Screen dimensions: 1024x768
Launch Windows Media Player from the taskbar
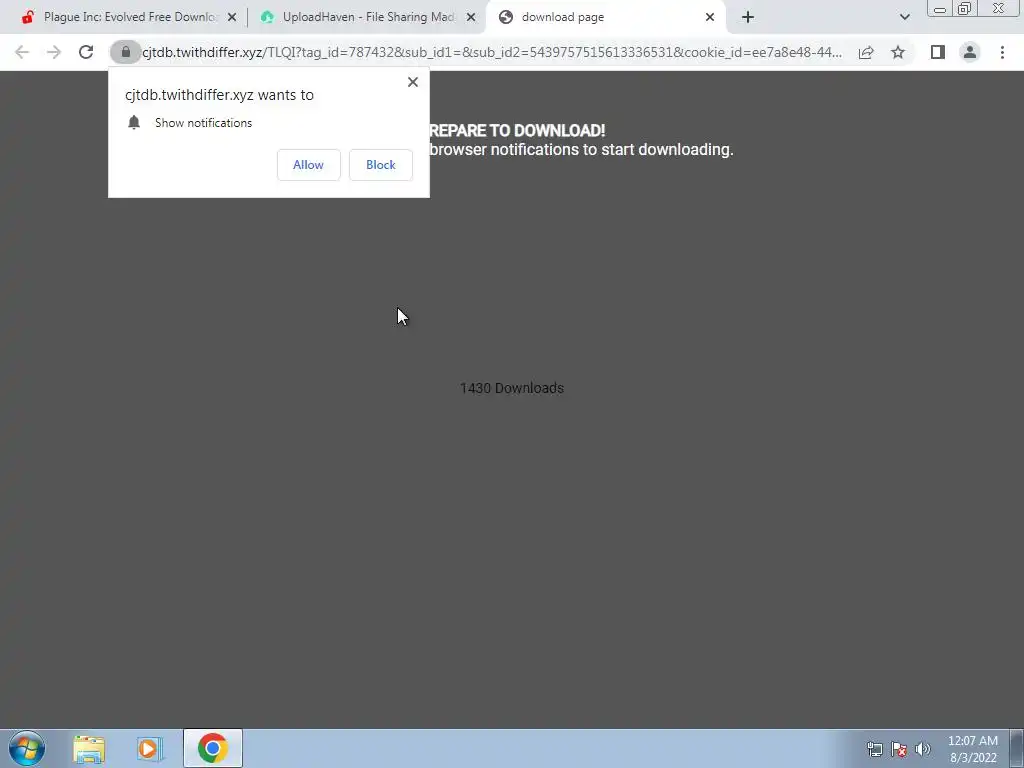[x=150, y=748]
